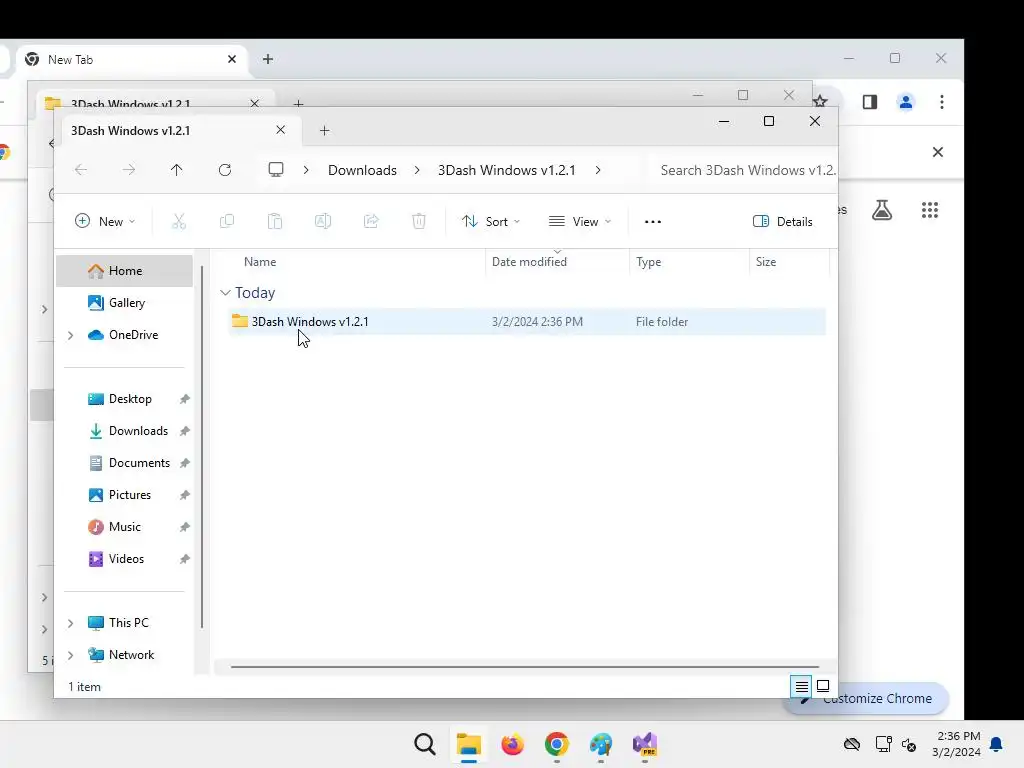The width and height of the screenshot is (1024, 768).
Task: Go forward with the right arrow button
Action: pyautogui.click(x=129, y=170)
